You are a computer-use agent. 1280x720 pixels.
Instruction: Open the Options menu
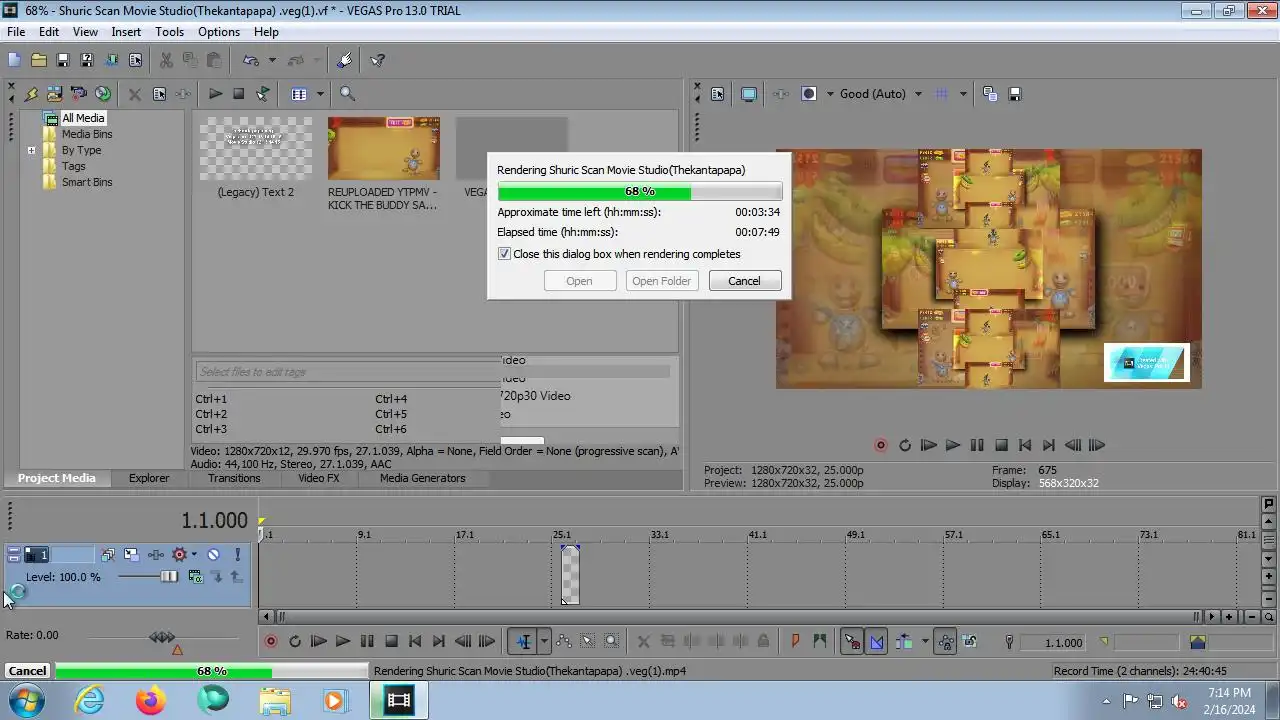click(x=218, y=32)
